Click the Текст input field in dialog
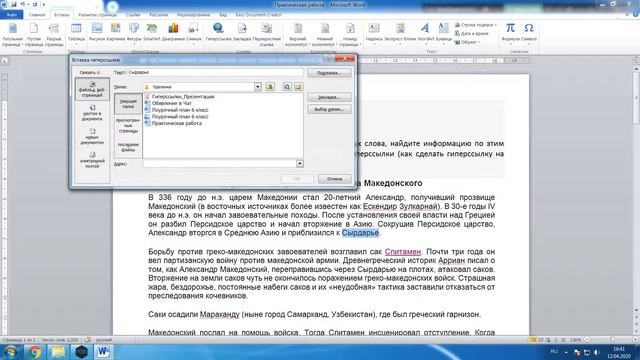 tap(216, 72)
